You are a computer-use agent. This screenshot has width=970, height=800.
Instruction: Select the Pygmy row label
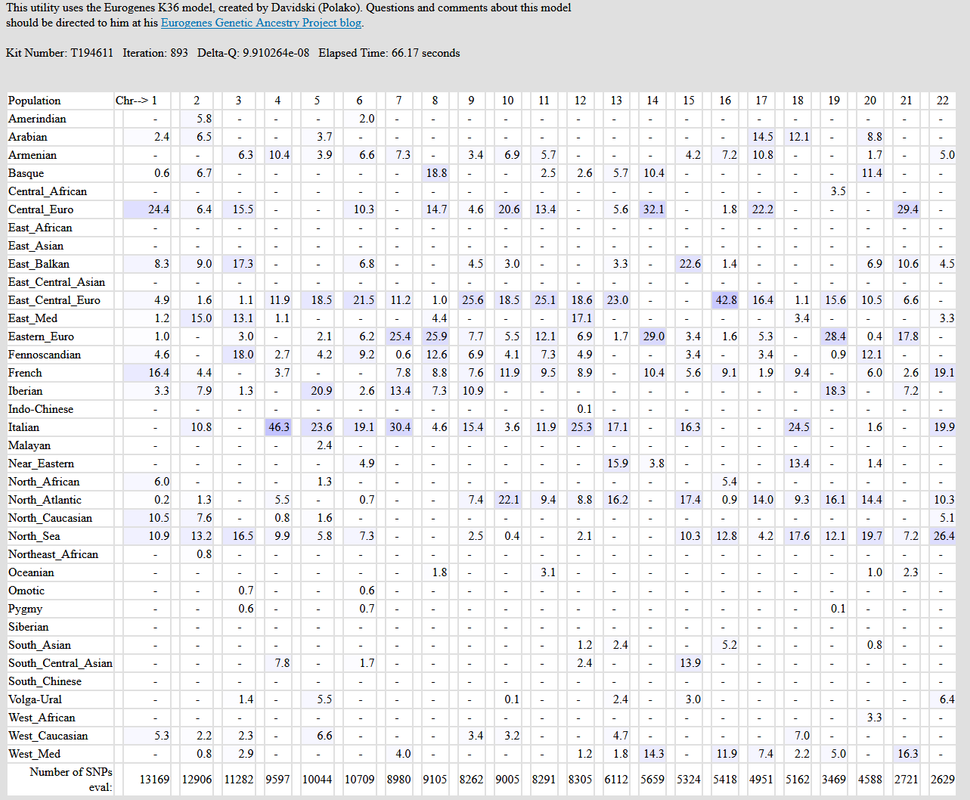click(x=25, y=609)
